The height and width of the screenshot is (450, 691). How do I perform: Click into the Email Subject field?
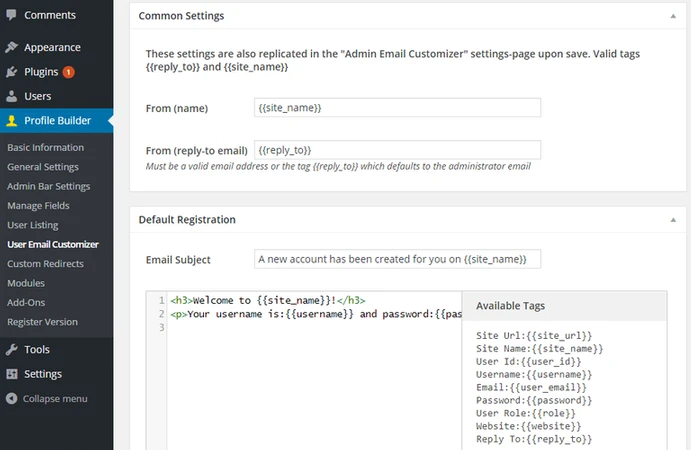click(x=397, y=259)
